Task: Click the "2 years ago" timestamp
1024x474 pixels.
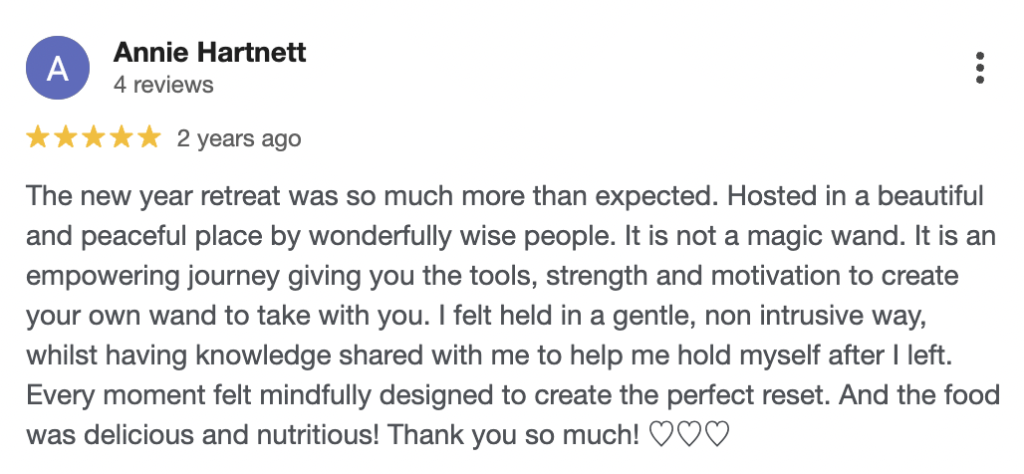Action: [239, 138]
